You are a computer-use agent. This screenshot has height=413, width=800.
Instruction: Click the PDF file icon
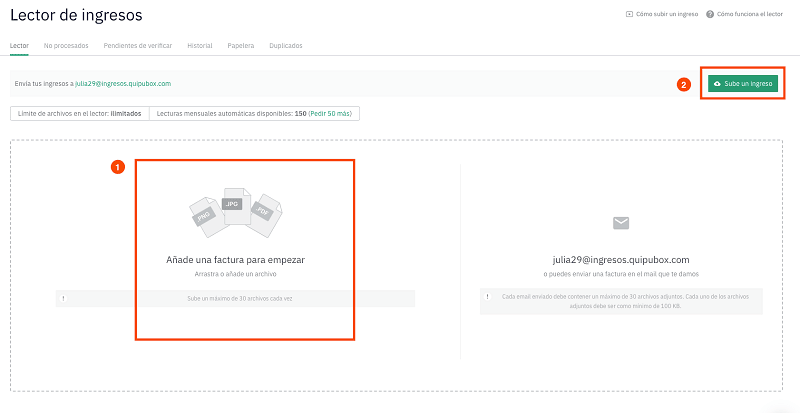(x=265, y=214)
